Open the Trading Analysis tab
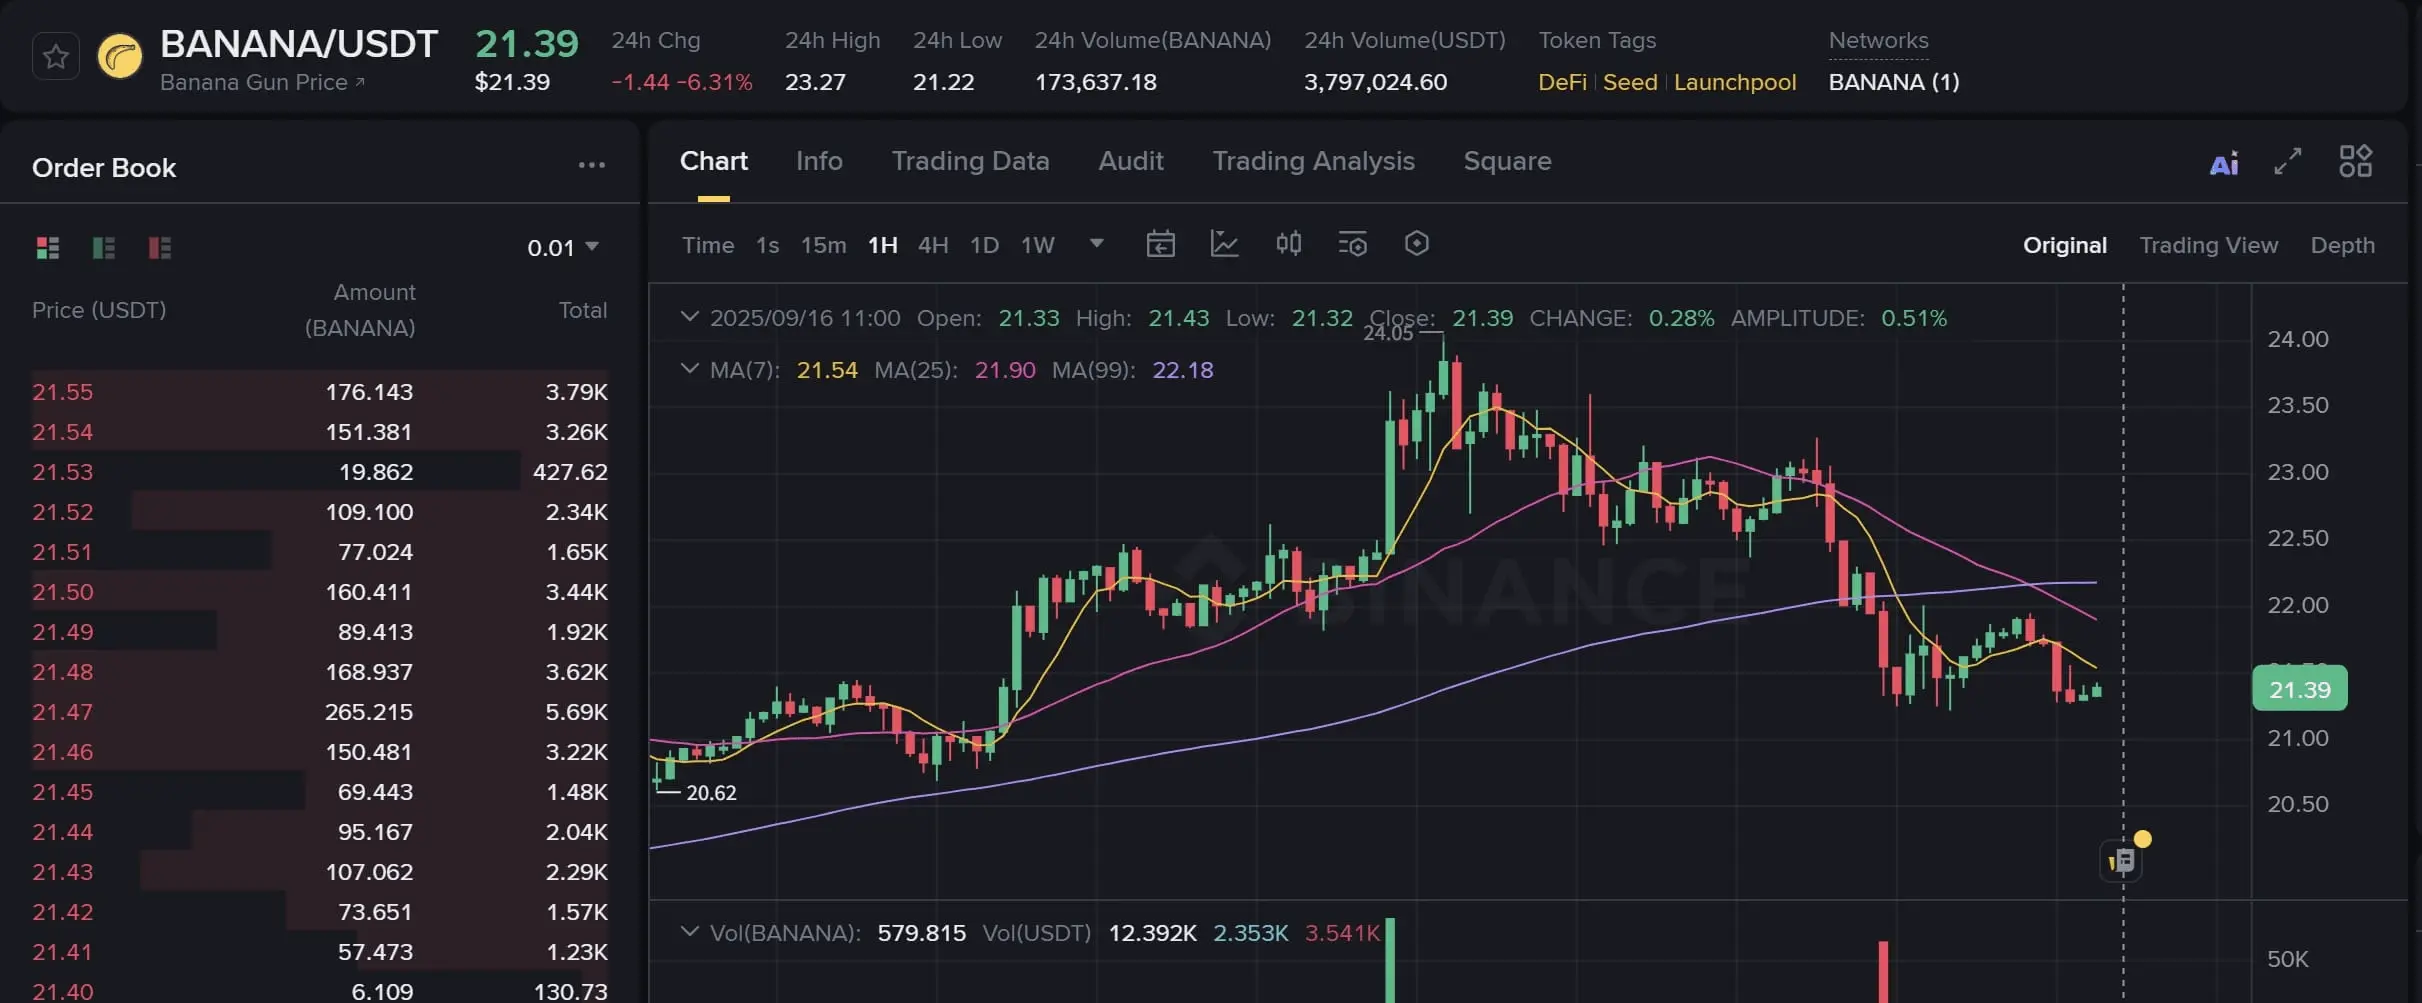 click(1313, 161)
